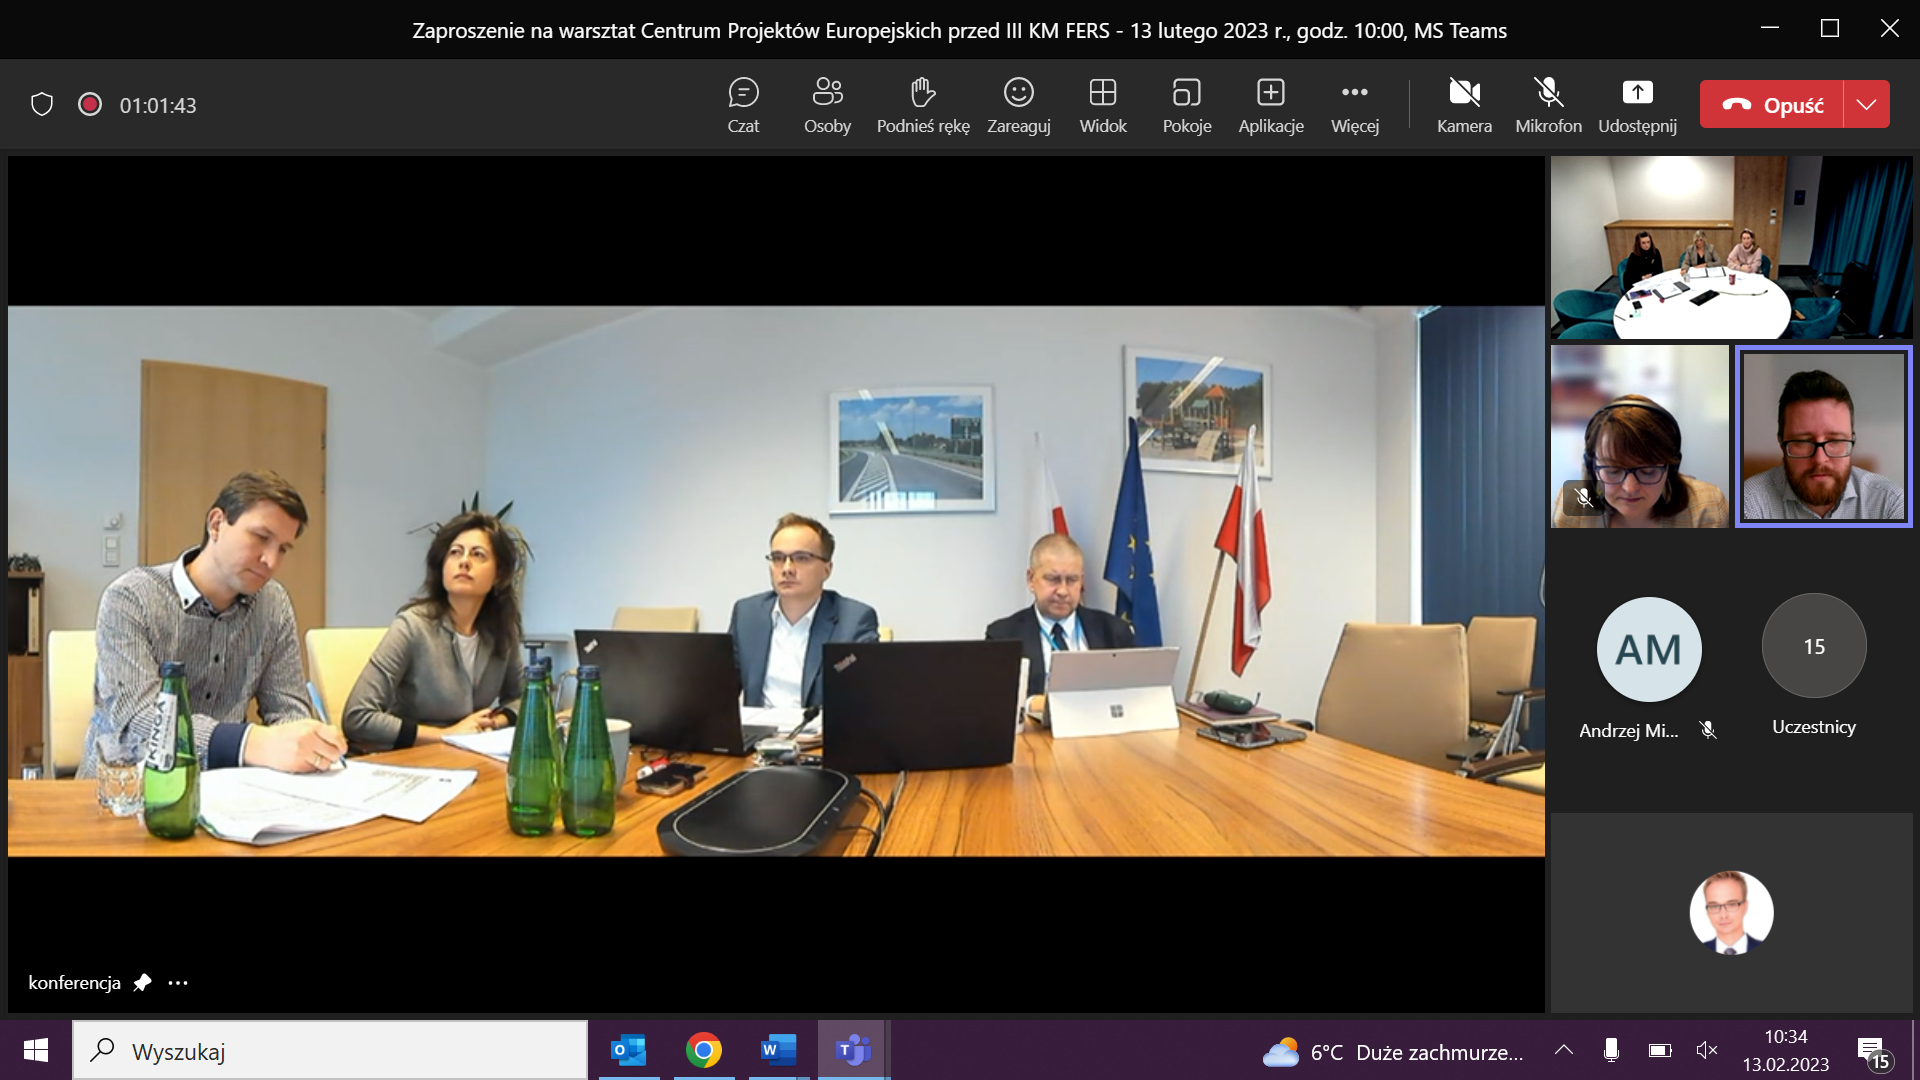Open the Czat chat panel
This screenshot has height=1080, width=1920.
743,105
